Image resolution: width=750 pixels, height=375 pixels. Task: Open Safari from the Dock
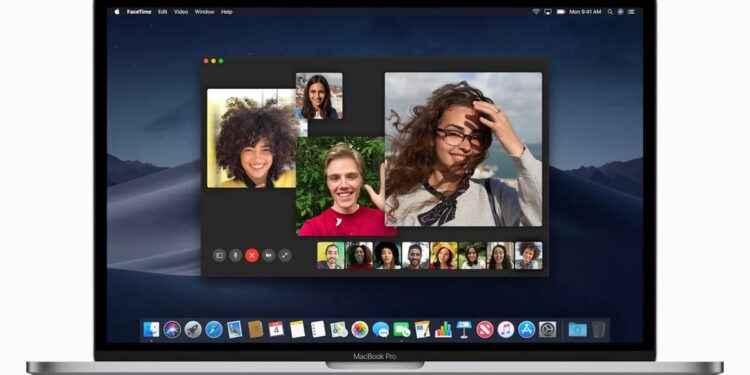214,330
